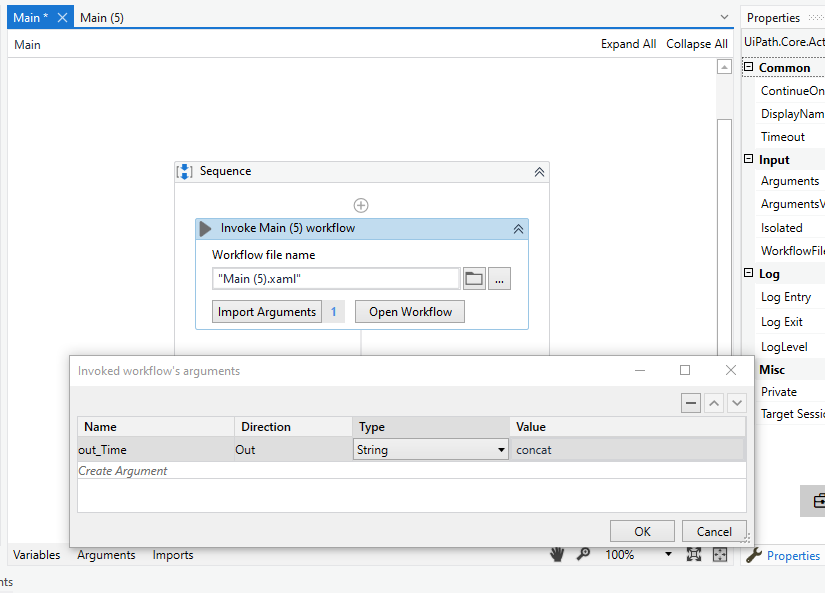Click the plus icon to add activity
This screenshot has height=593, width=825.
361,205
